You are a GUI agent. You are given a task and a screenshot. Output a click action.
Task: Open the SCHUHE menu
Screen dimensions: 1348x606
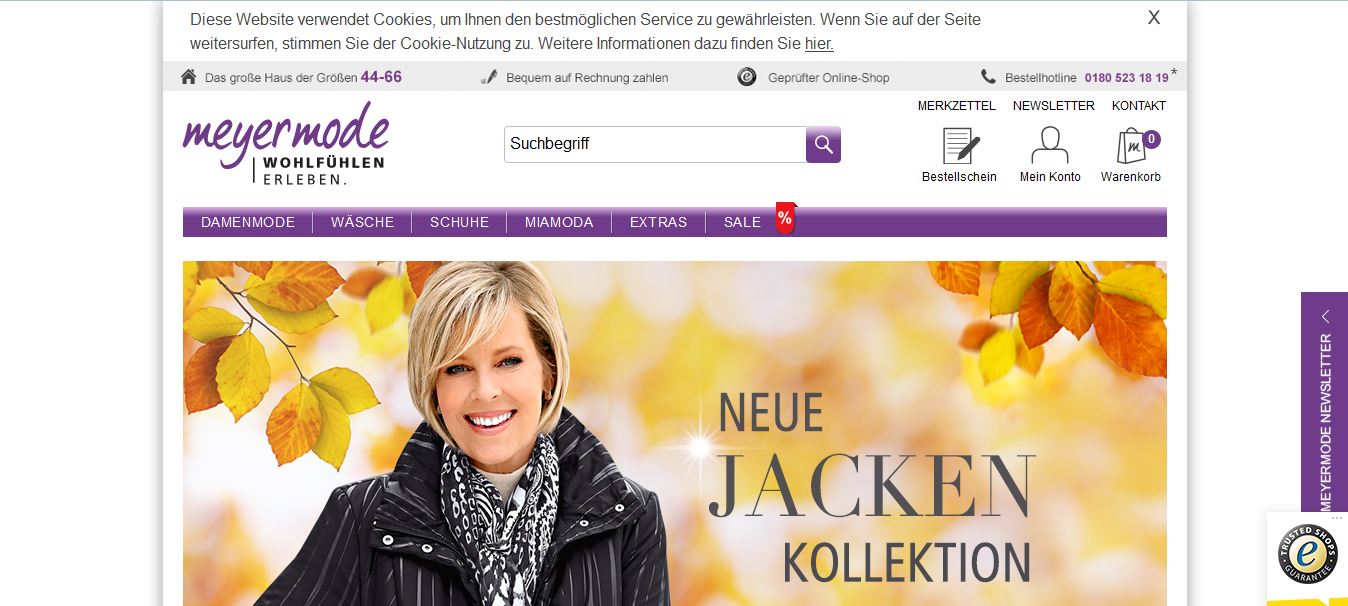pyautogui.click(x=459, y=222)
